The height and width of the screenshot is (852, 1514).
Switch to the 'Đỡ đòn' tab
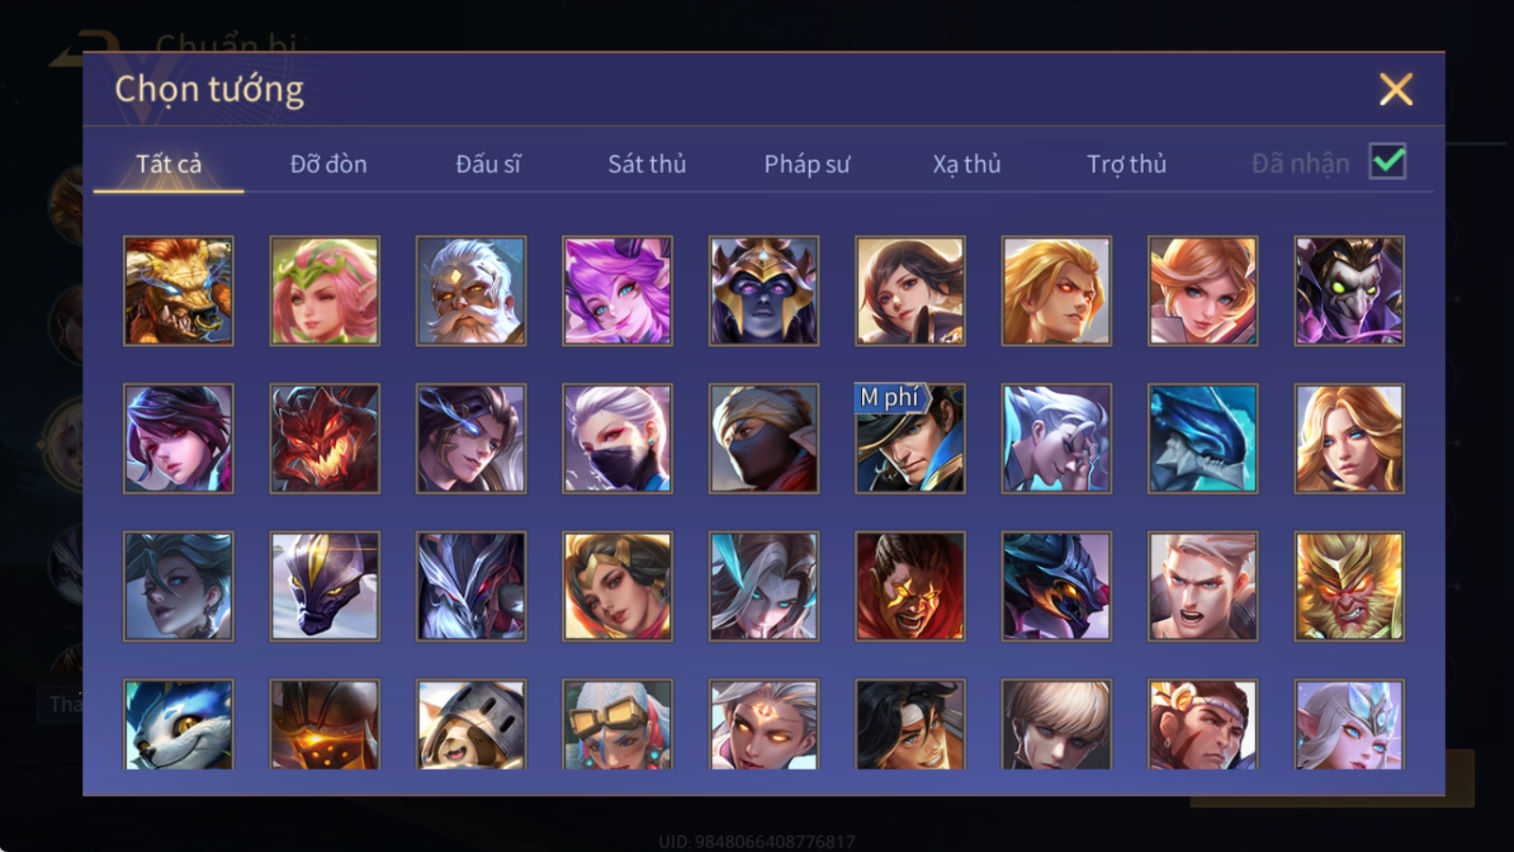pos(328,164)
